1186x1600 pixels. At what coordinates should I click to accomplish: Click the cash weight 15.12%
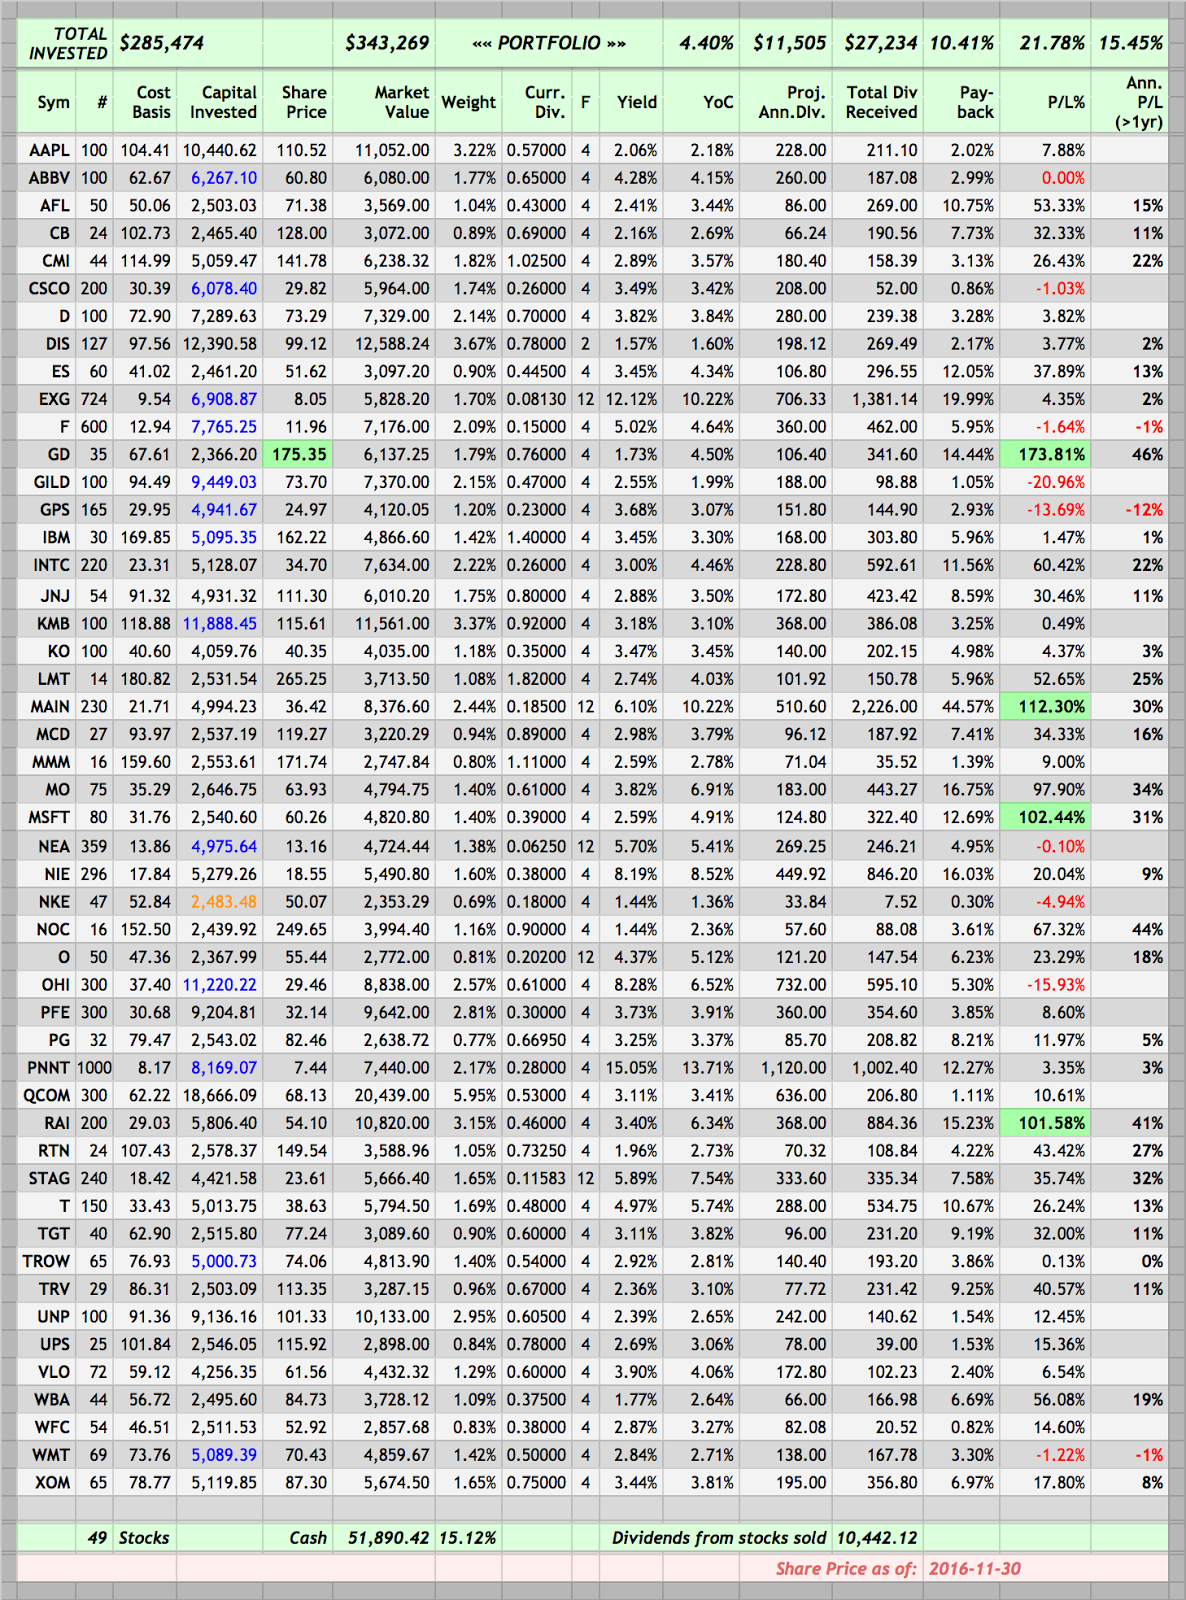(468, 1538)
